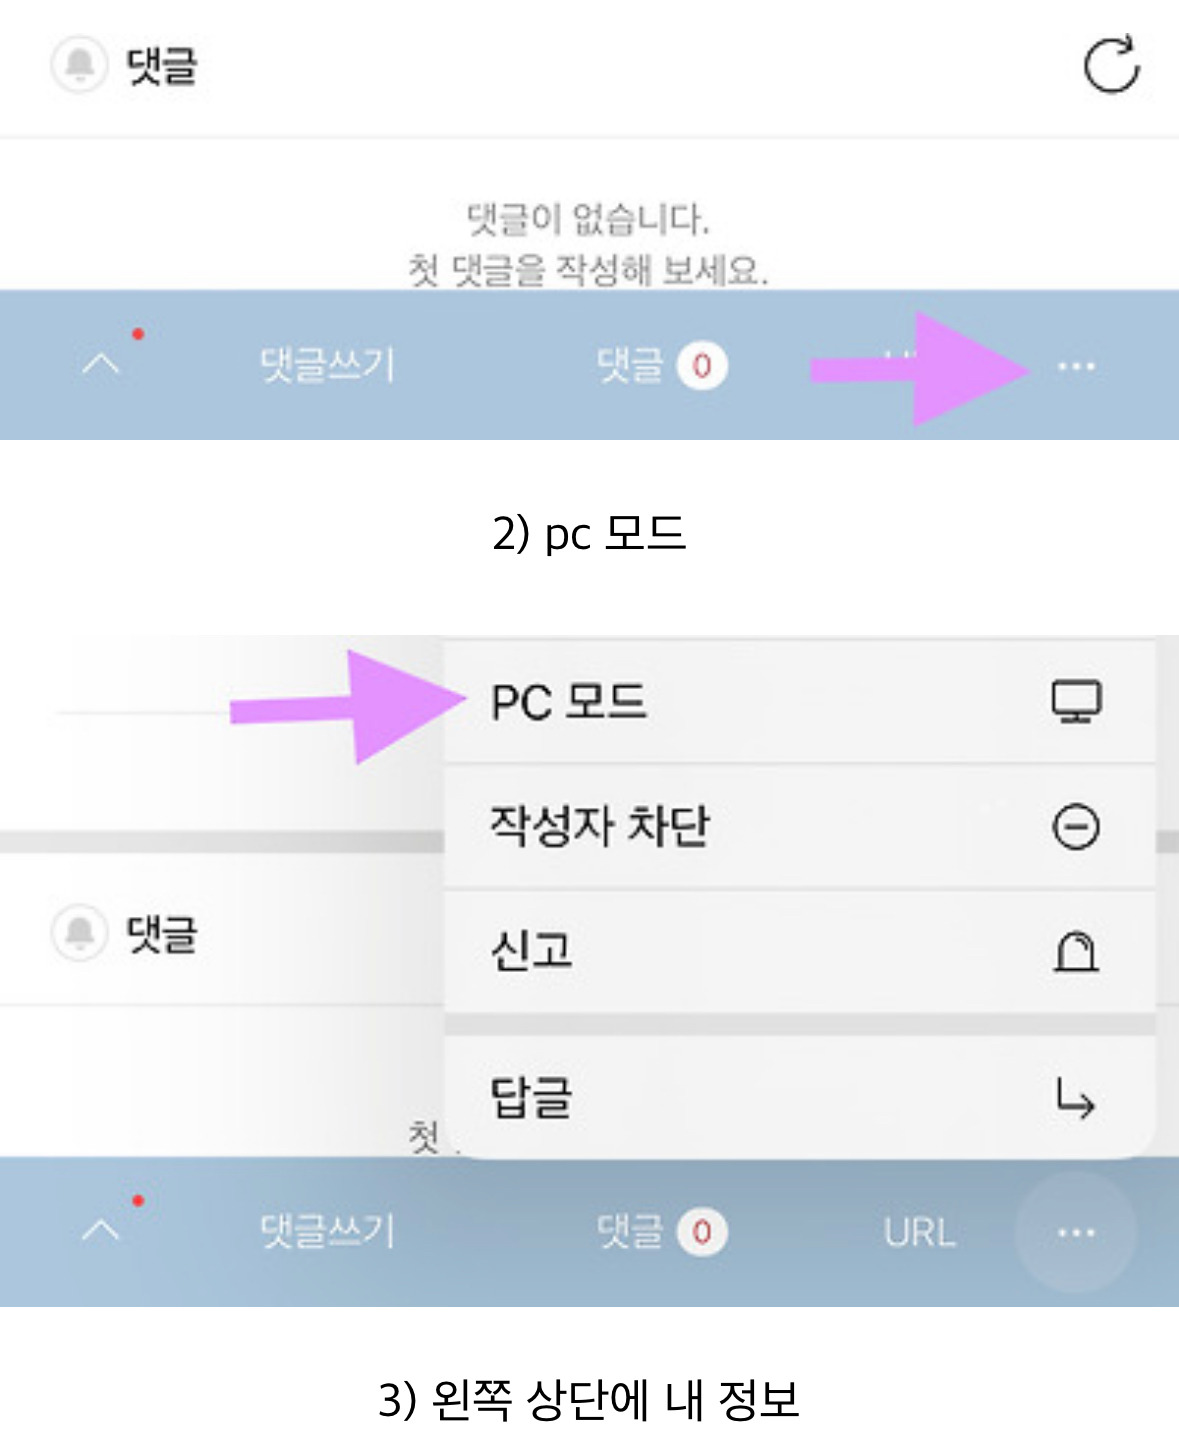Click the reply arrow icon

coord(1076,1098)
